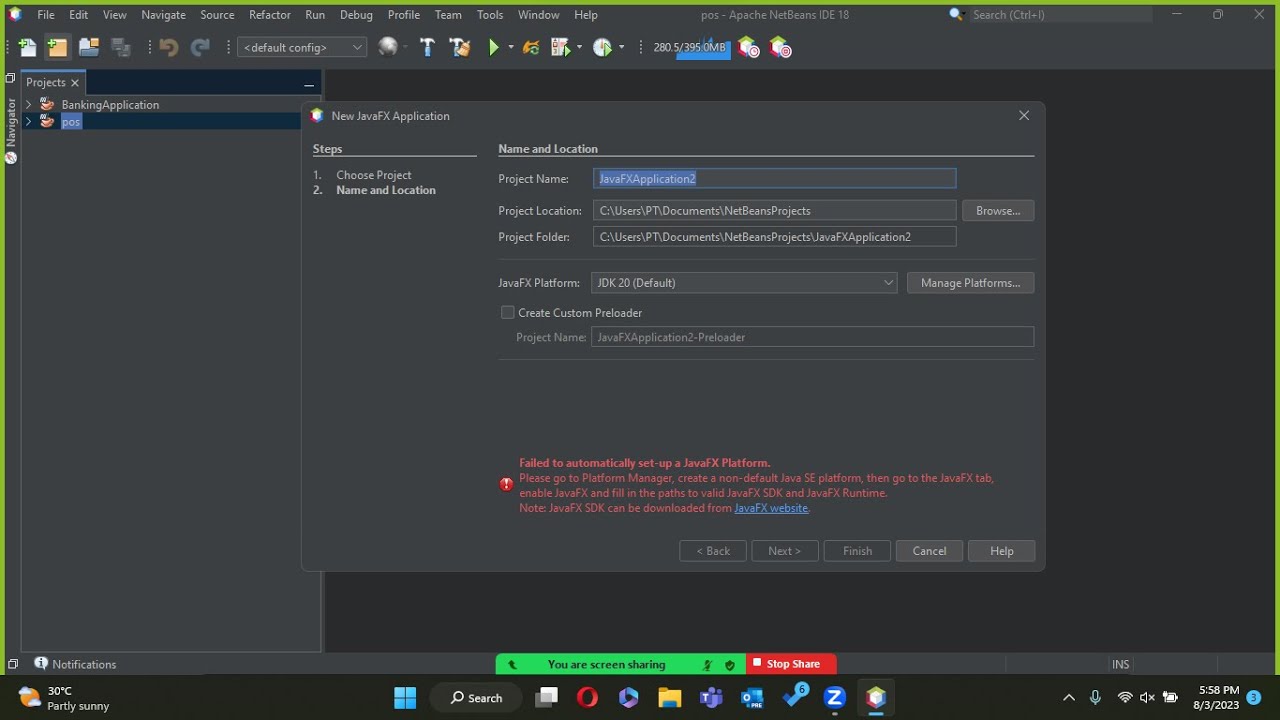This screenshot has width=1280, height=720.
Task: Click the Profile Project icon
Action: pyautogui.click(x=602, y=47)
